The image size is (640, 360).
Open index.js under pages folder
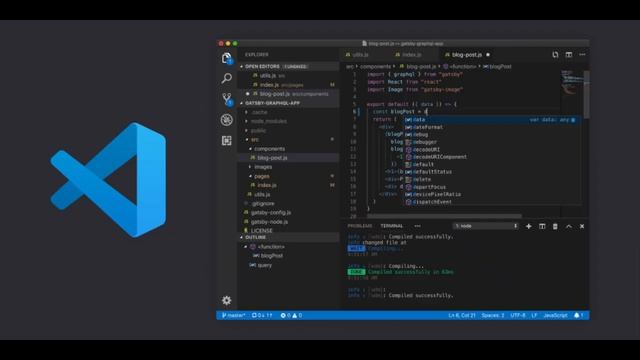tap(288, 185)
